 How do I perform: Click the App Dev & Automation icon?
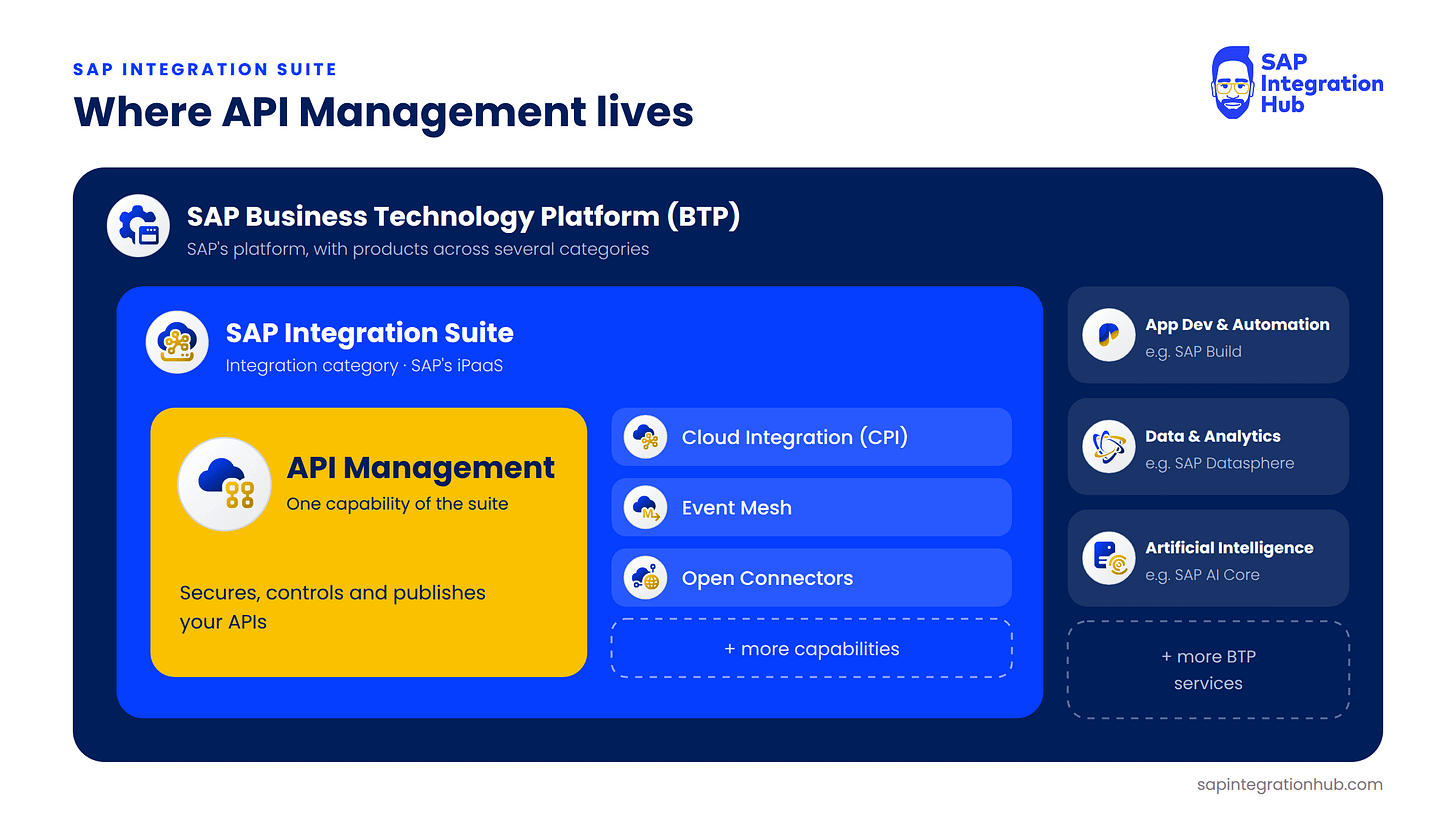coord(1108,334)
